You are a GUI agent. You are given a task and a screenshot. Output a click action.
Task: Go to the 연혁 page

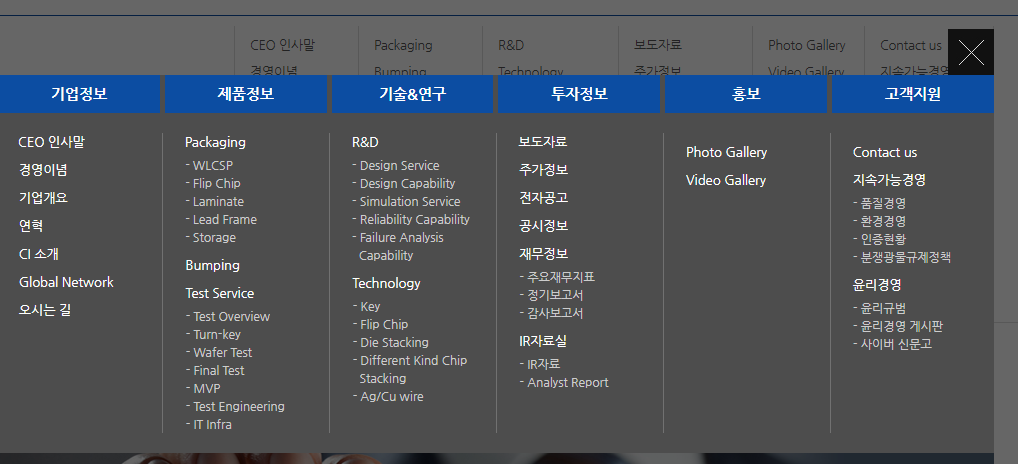(31, 226)
